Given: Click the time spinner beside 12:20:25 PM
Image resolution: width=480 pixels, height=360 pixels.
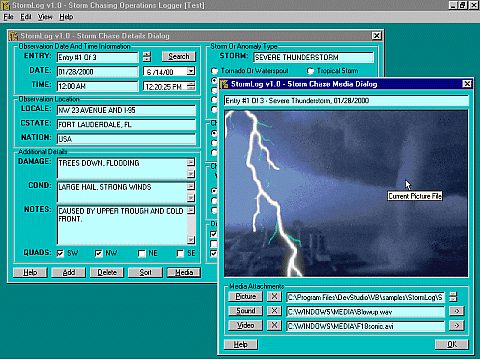Looking at the screenshot, I should [191, 86].
